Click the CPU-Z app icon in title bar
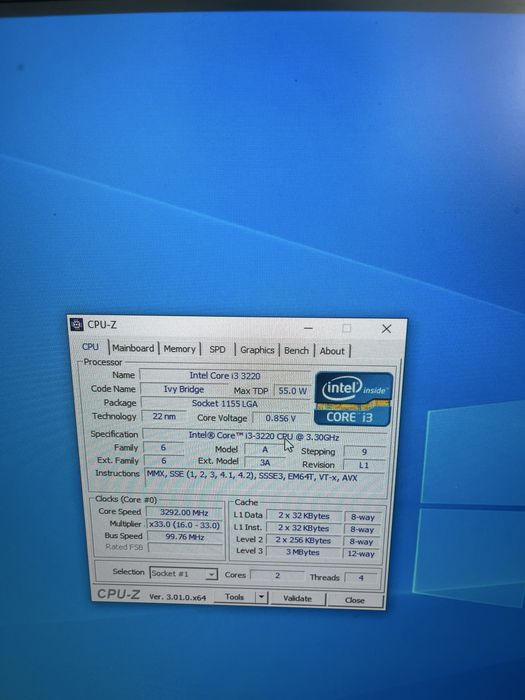This screenshot has width=525, height=700. [77, 324]
